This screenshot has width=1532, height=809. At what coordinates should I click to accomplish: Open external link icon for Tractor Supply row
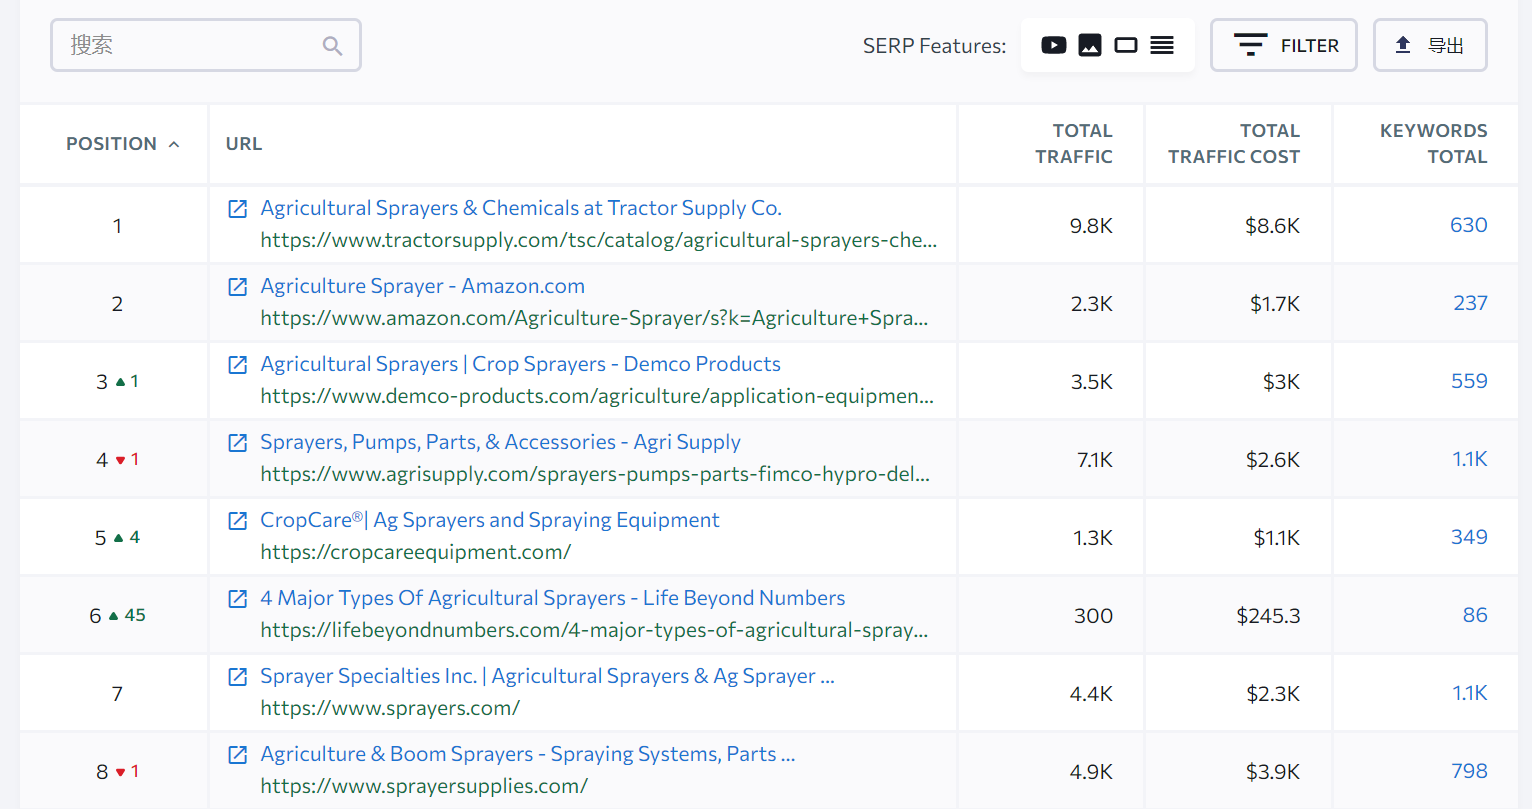(238, 208)
